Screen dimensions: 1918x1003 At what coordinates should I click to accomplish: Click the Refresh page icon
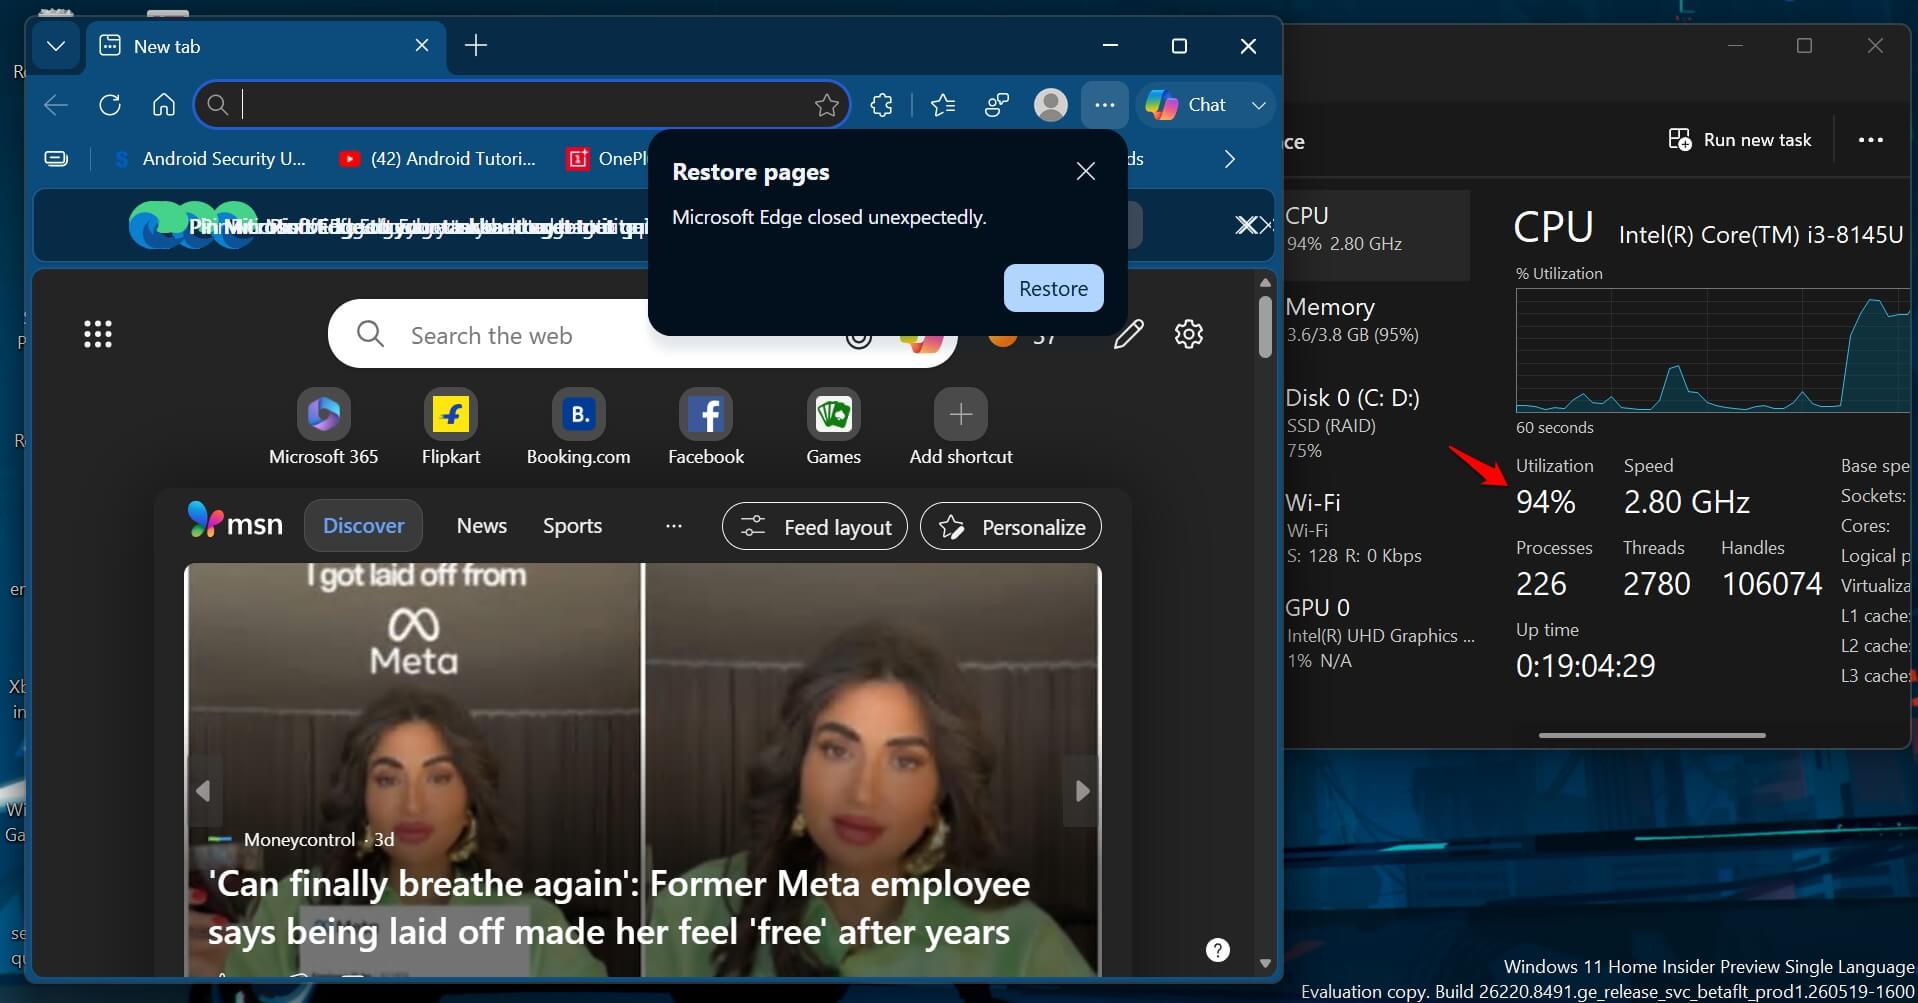point(110,105)
